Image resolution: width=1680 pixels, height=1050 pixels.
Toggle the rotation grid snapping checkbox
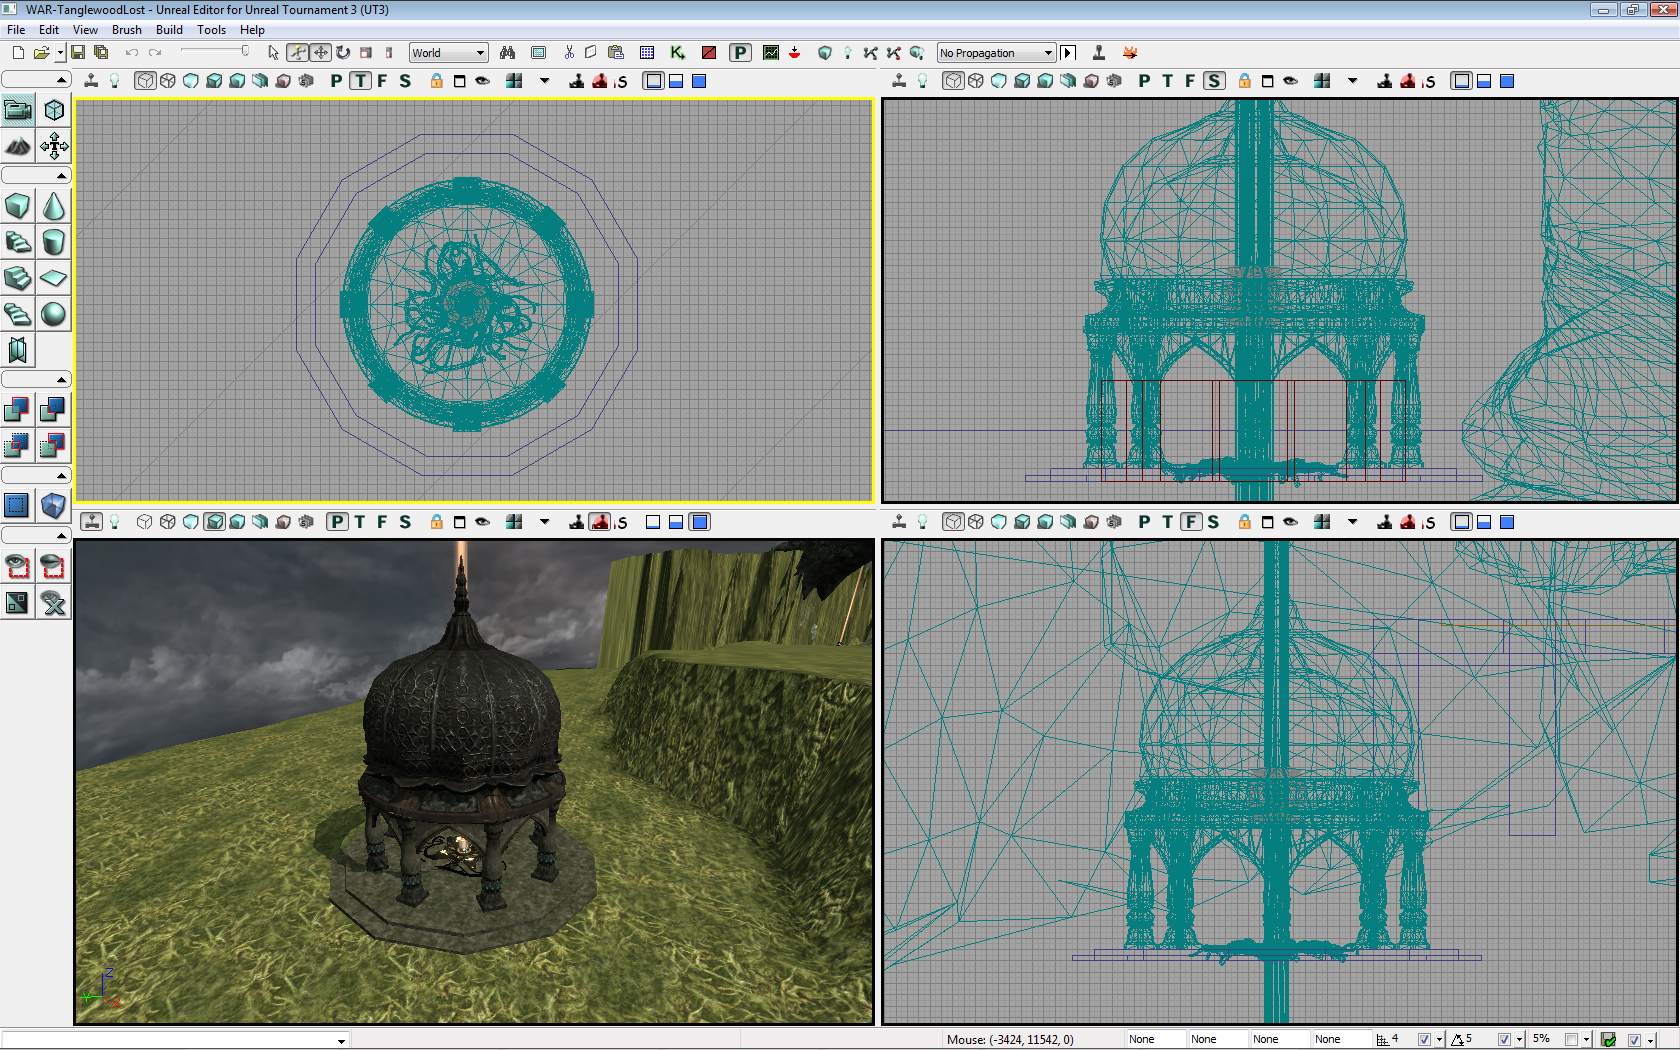(1504, 1039)
